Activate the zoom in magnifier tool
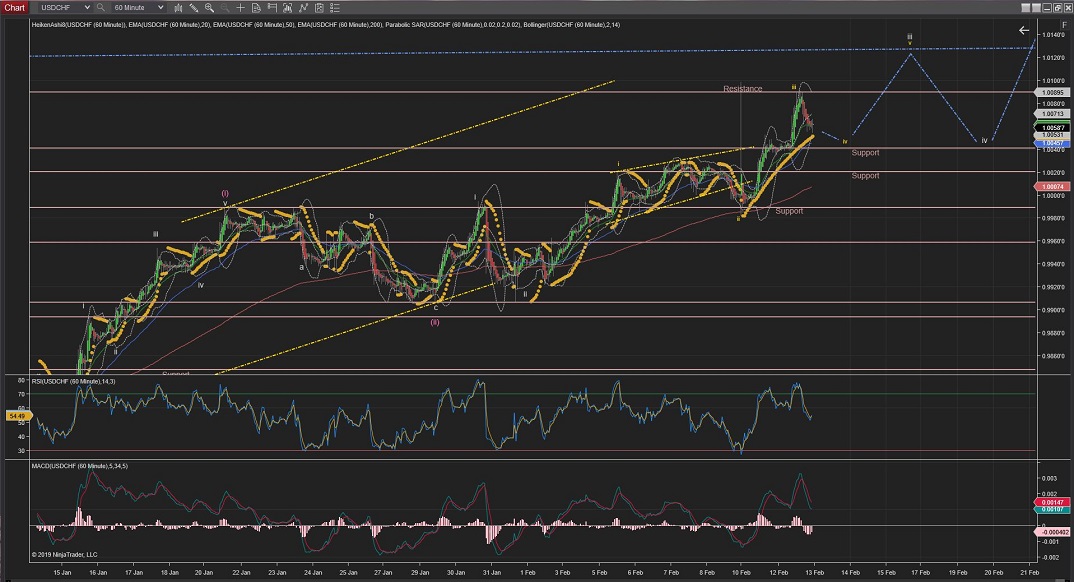 pos(209,8)
